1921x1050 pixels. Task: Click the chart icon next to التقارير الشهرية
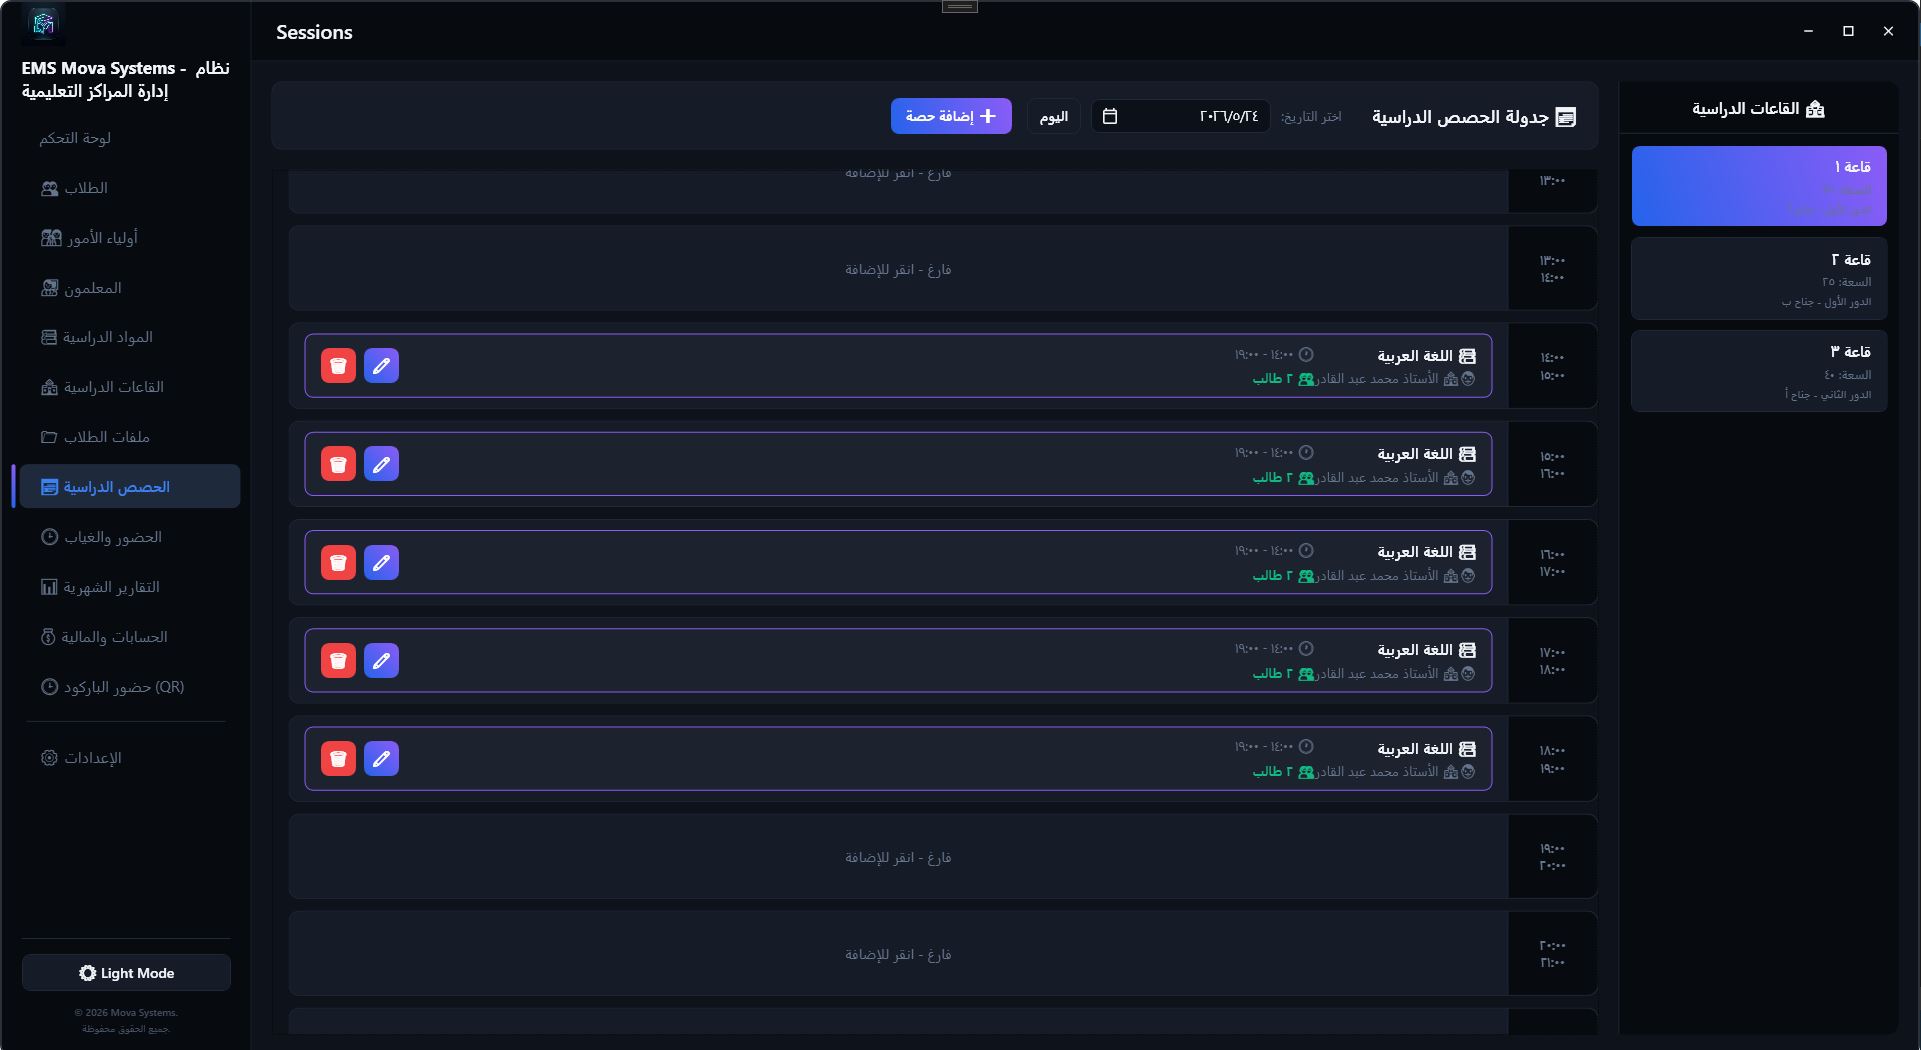pos(49,587)
